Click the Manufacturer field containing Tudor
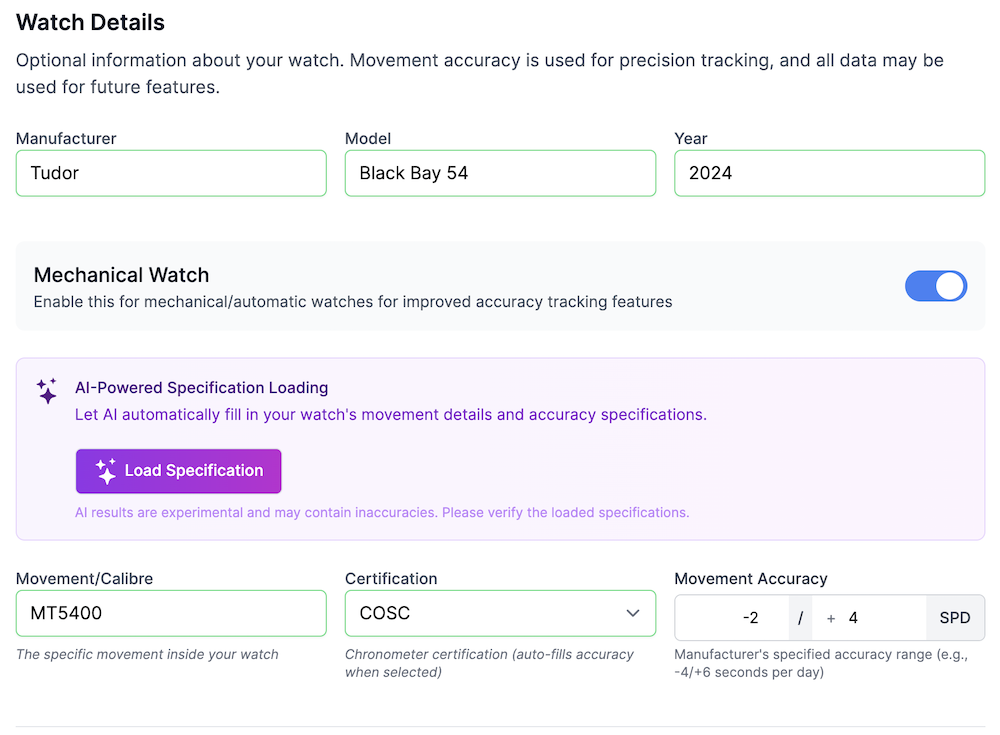Viewport: 1000px width, 735px height. [170, 173]
